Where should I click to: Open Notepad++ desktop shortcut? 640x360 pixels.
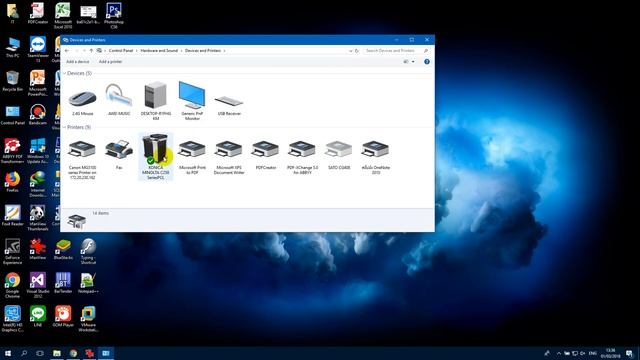(88, 282)
